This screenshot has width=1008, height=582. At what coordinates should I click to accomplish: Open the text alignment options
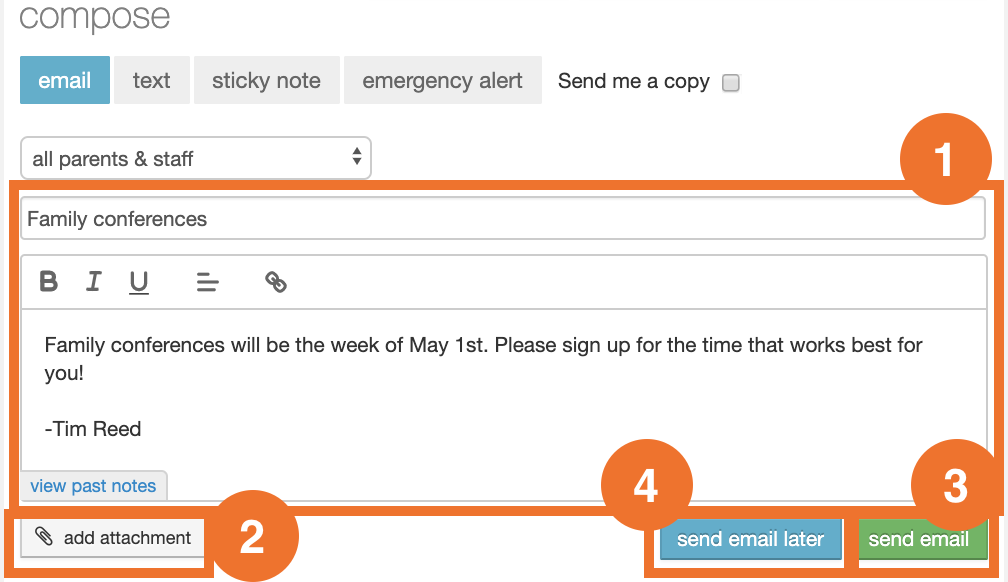(x=207, y=281)
